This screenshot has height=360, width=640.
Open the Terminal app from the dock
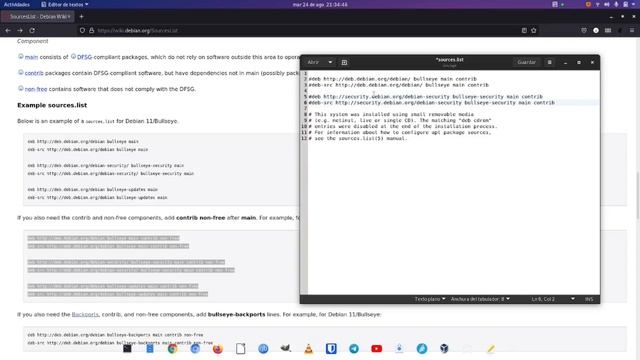pos(127,349)
